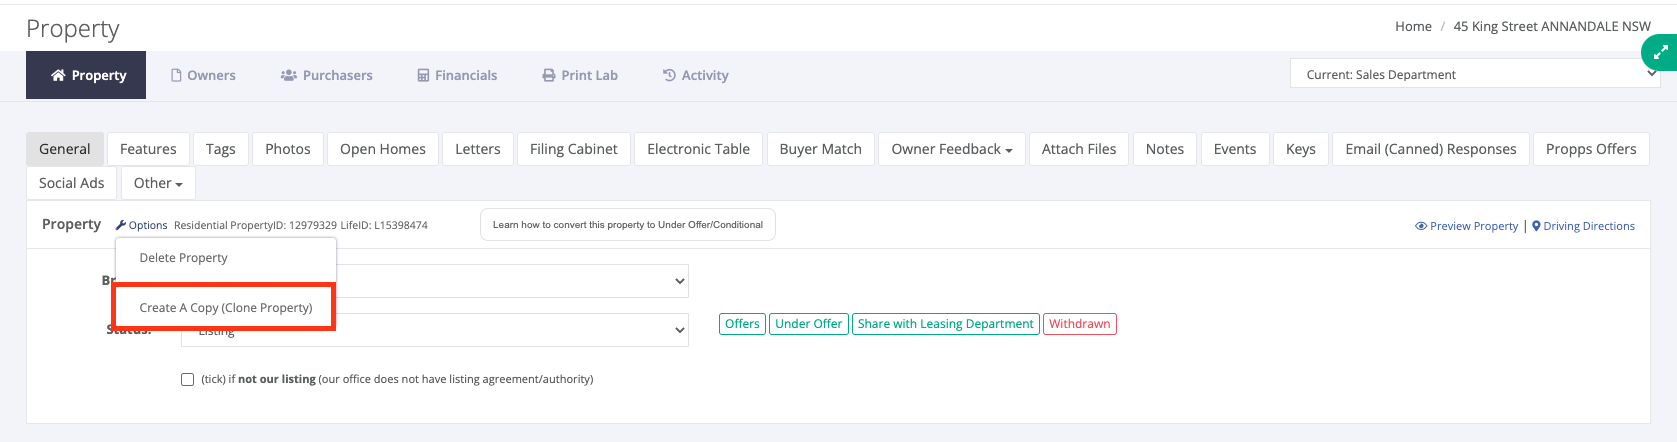Switch to the Financials tab

pyautogui.click(x=457, y=75)
